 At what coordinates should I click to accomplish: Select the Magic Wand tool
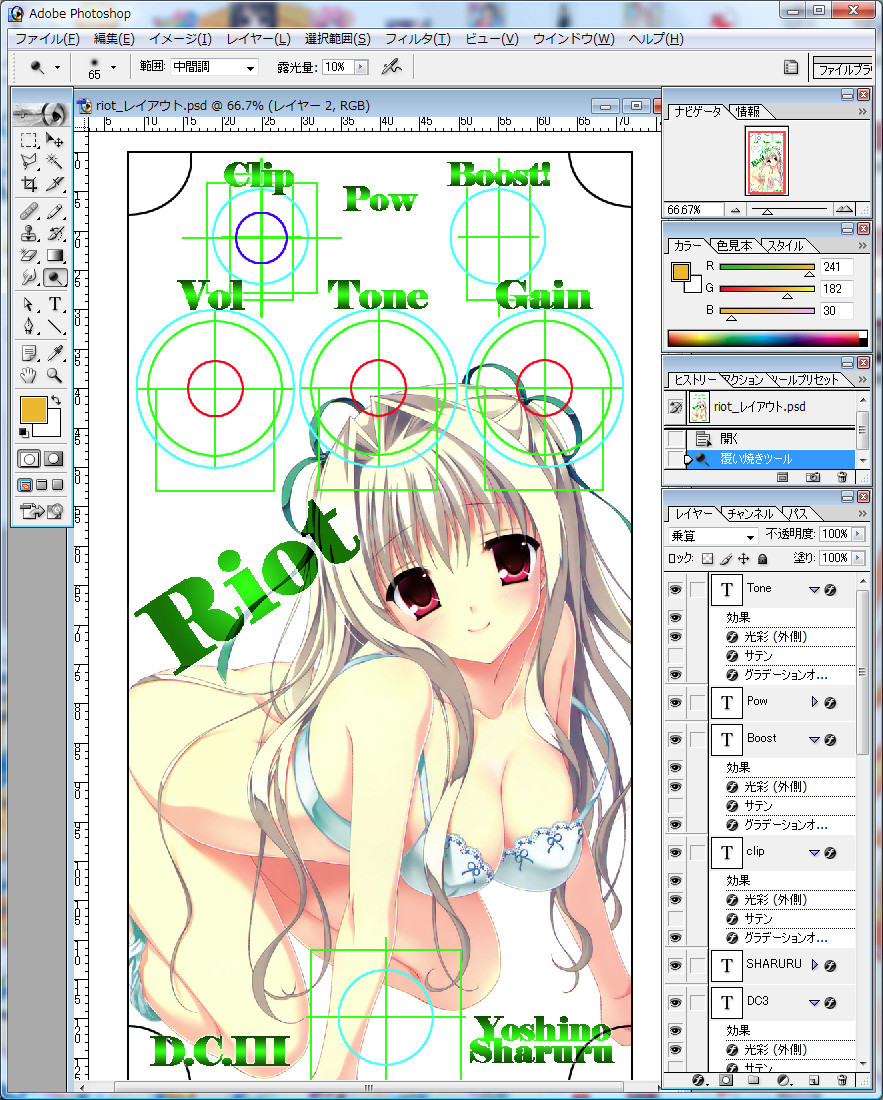pyautogui.click(x=55, y=162)
